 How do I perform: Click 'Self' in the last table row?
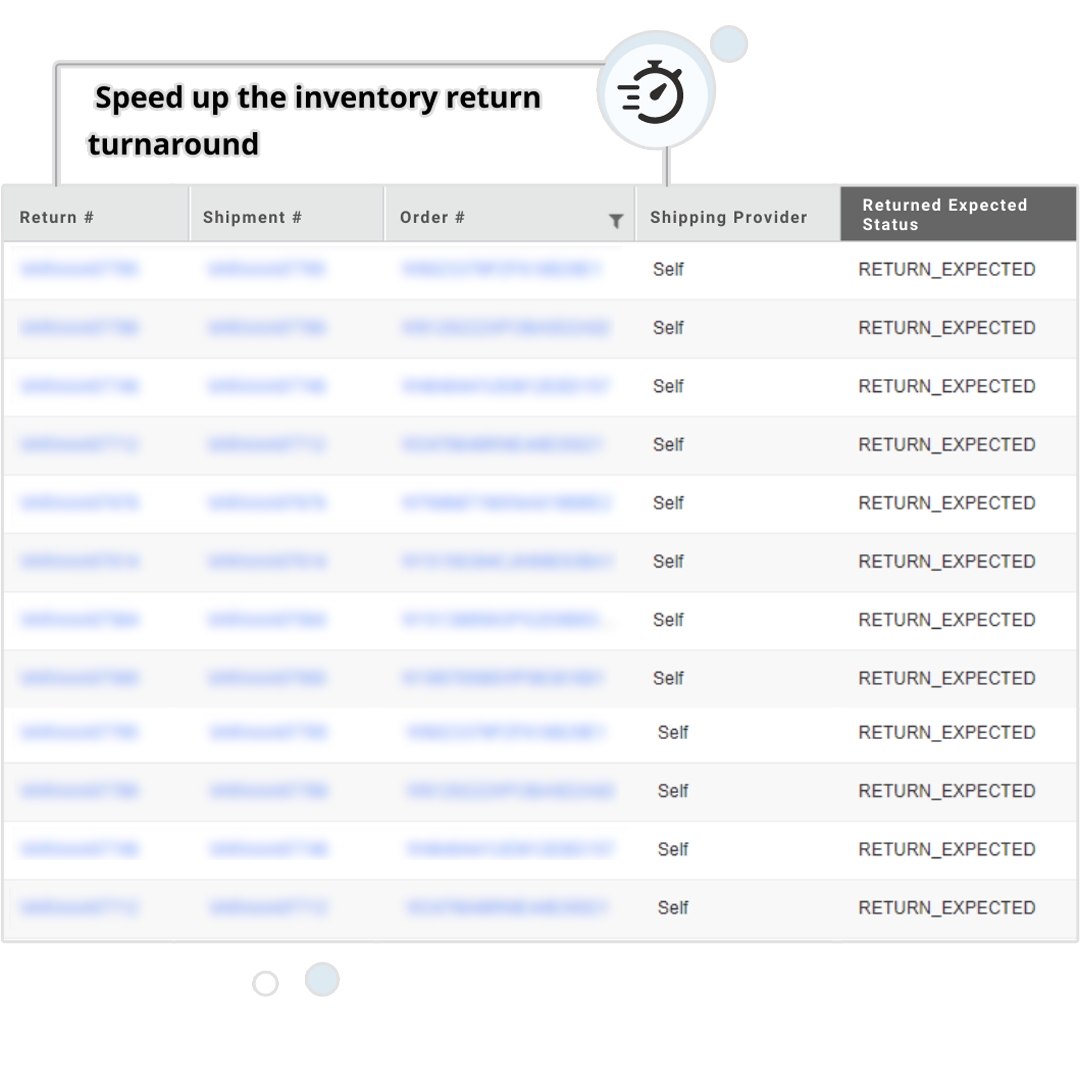(673, 908)
